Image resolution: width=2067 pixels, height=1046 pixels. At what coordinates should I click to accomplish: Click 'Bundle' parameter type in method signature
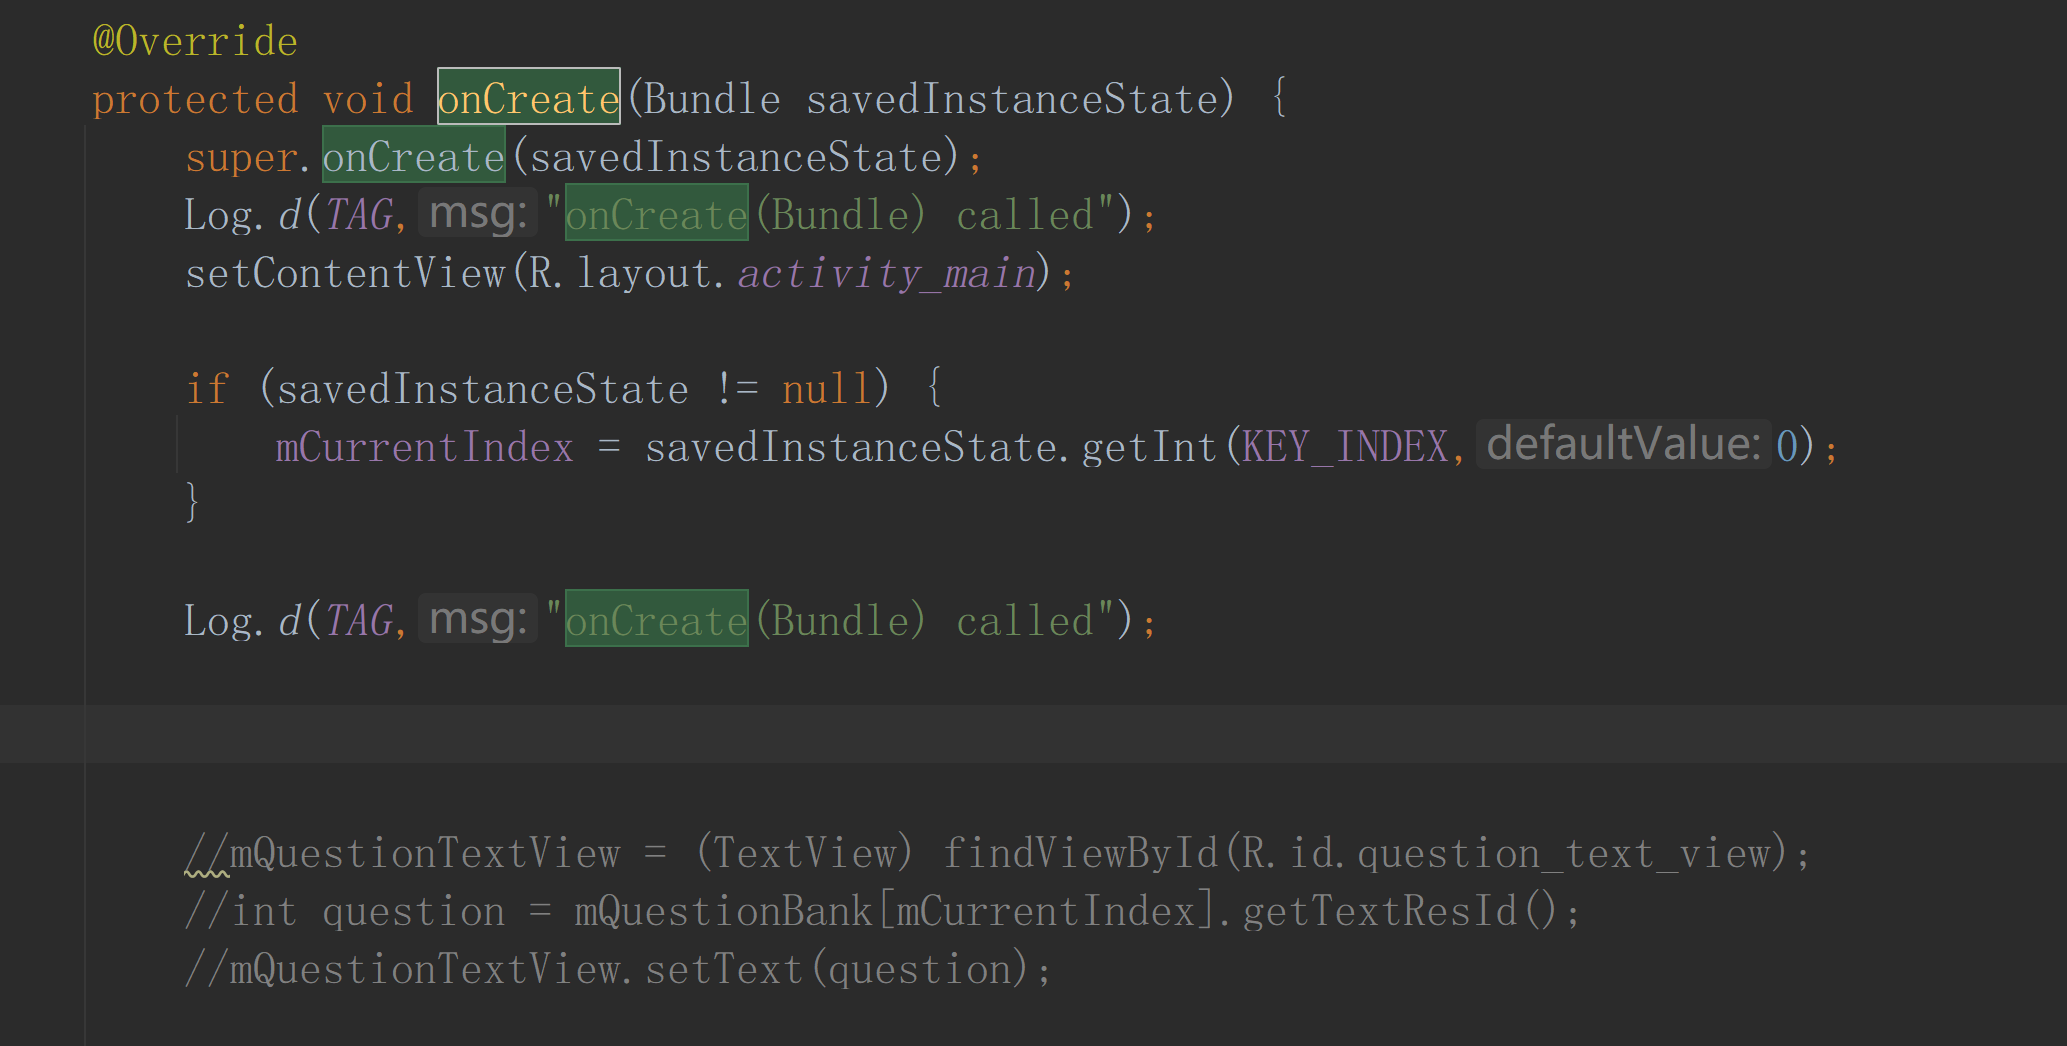pos(712,100)
